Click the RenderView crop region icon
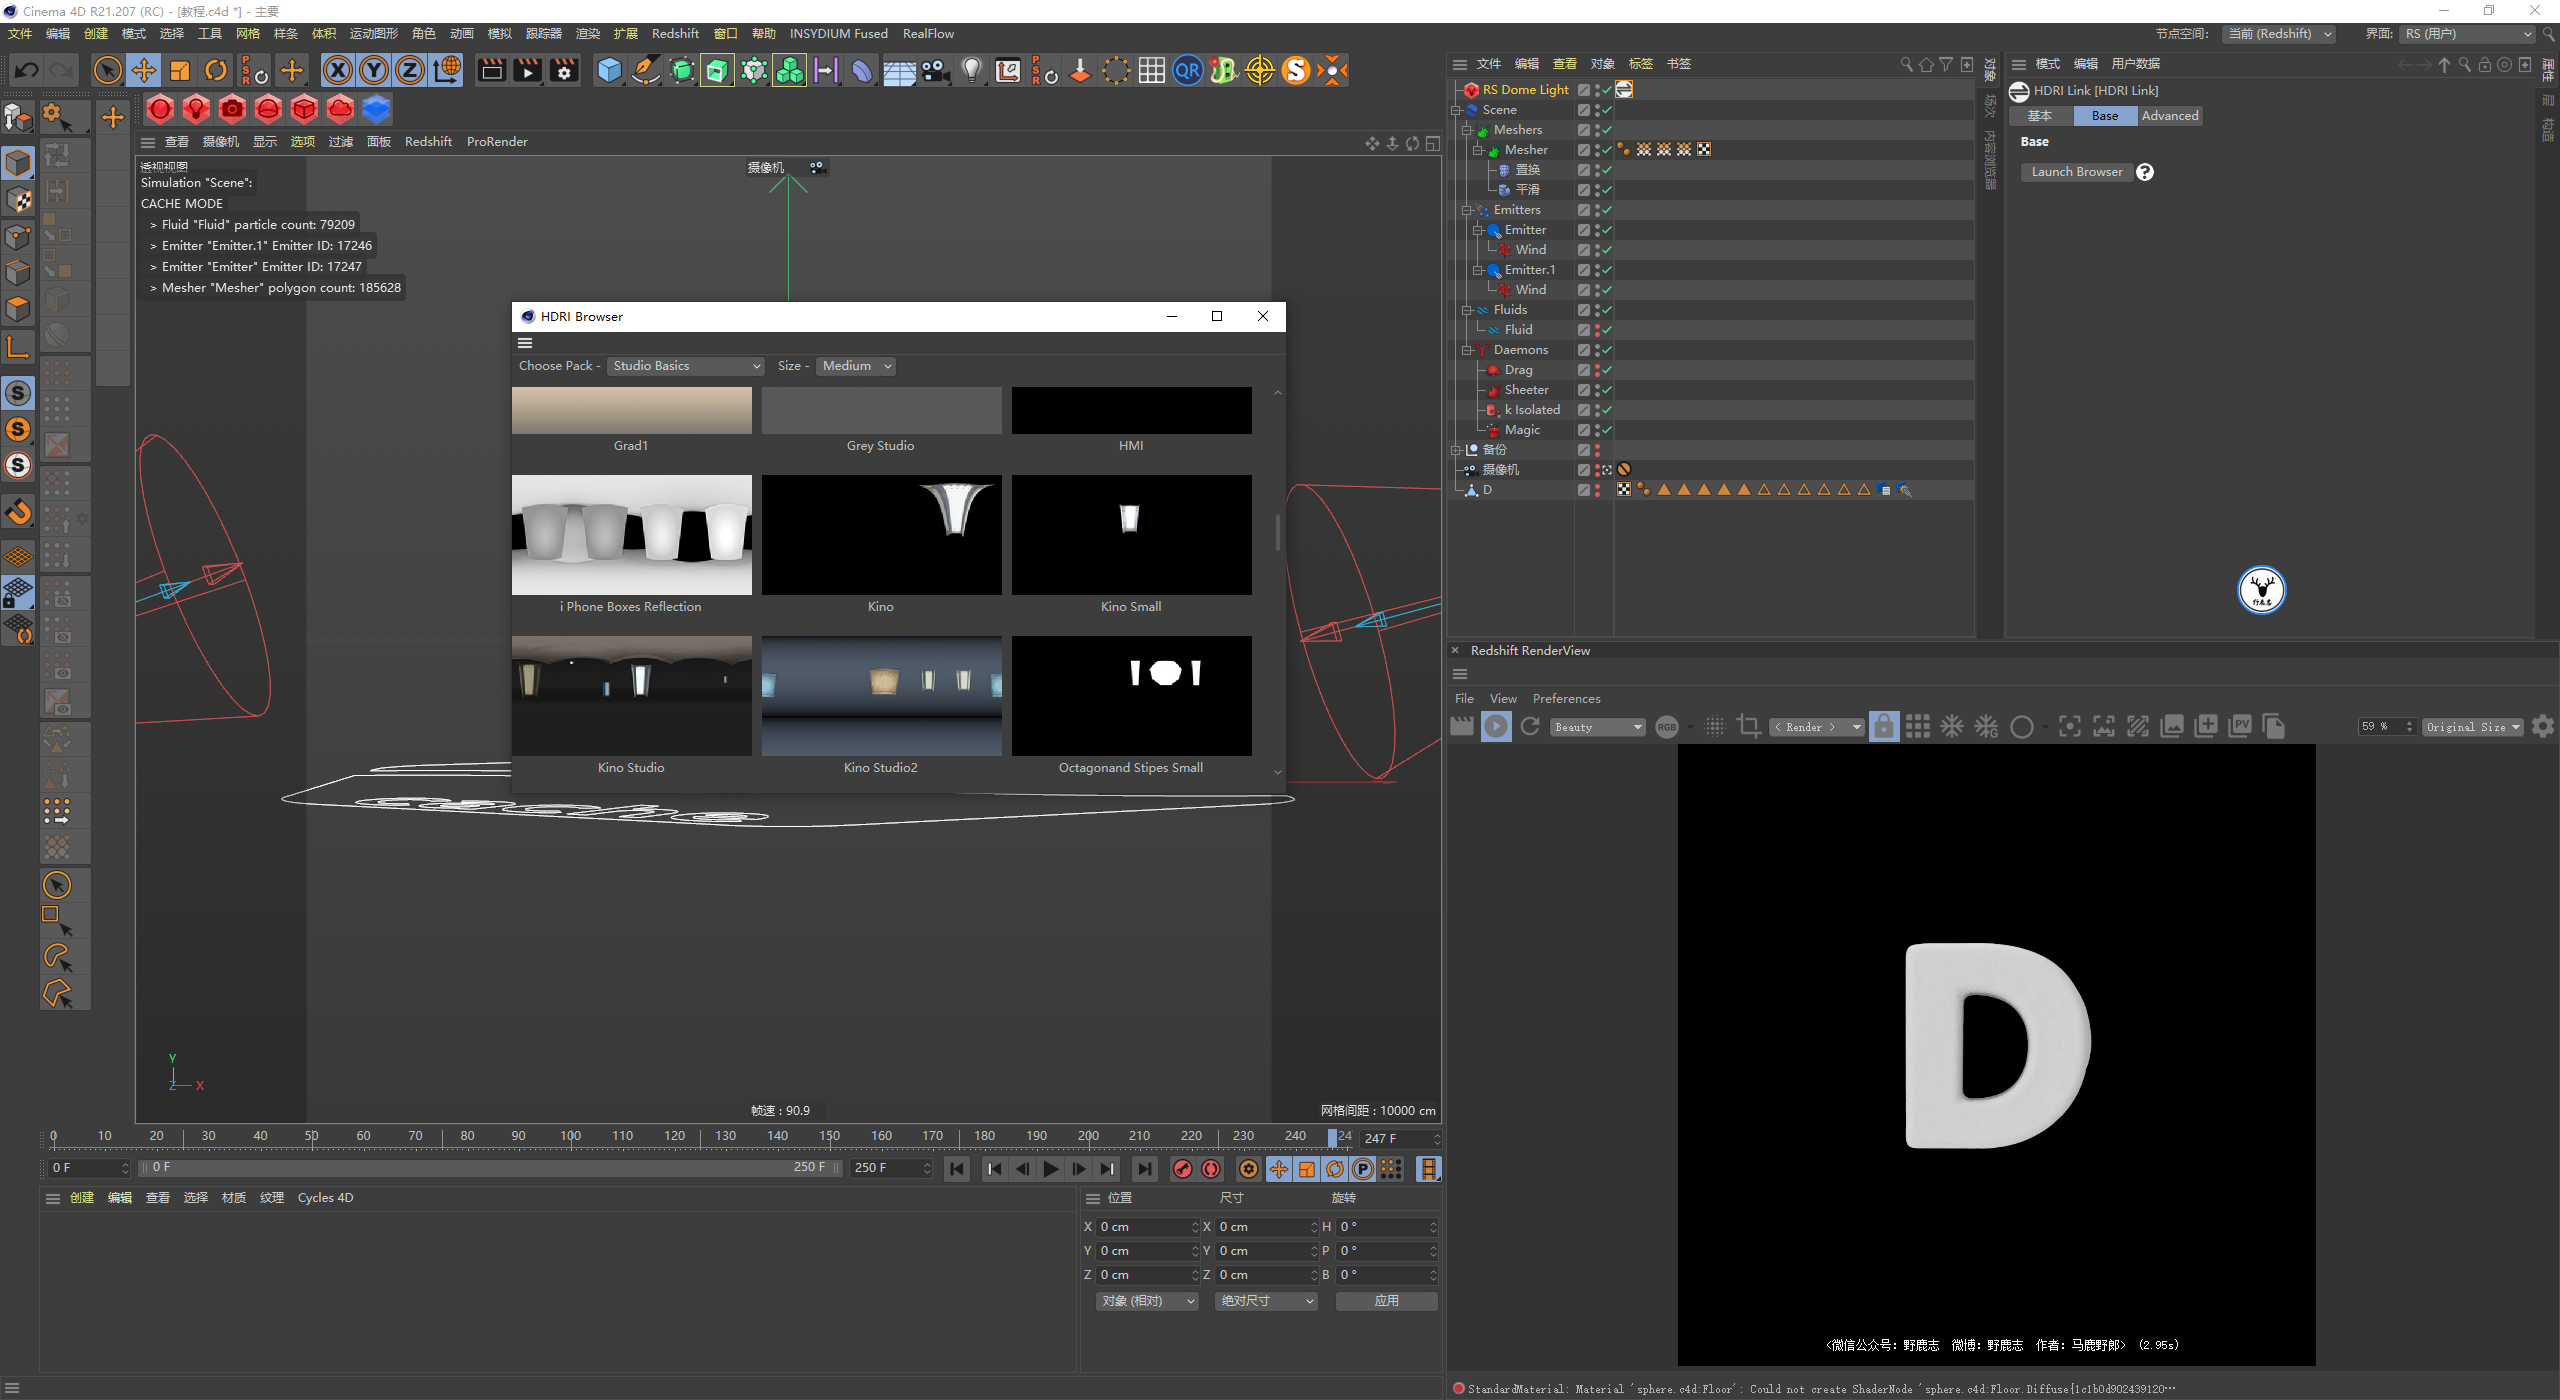This screenshot has width=2560, height=1400. coord(1749,727)
